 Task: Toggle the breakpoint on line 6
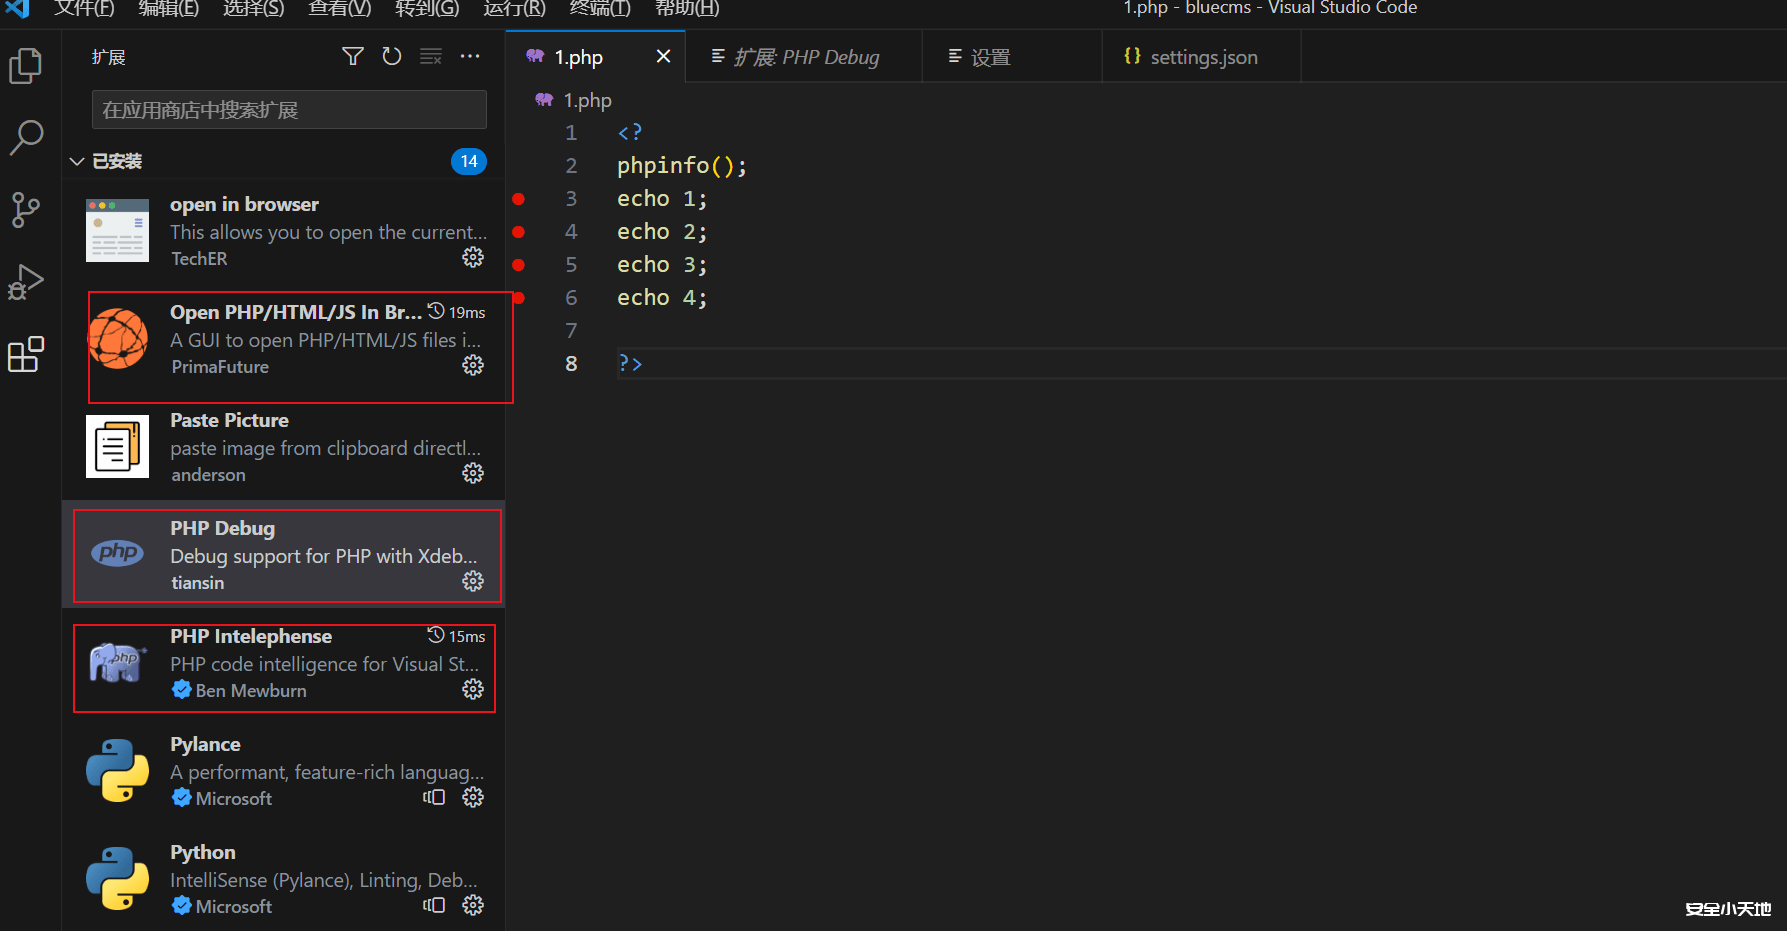tap(518, 298)
